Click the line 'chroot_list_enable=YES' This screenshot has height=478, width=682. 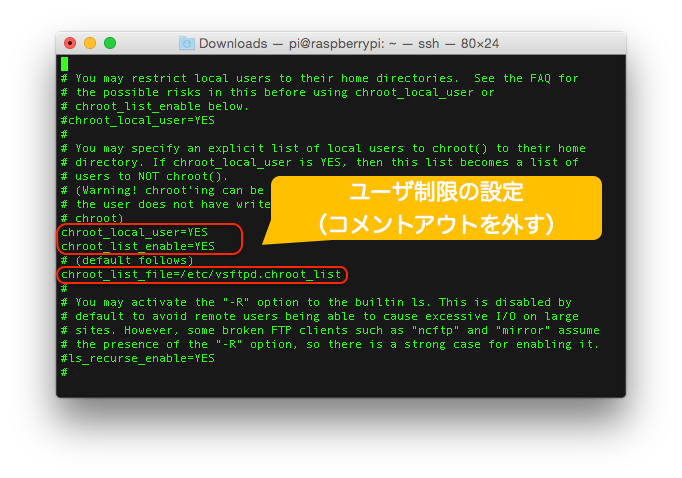tap(138, 246)
